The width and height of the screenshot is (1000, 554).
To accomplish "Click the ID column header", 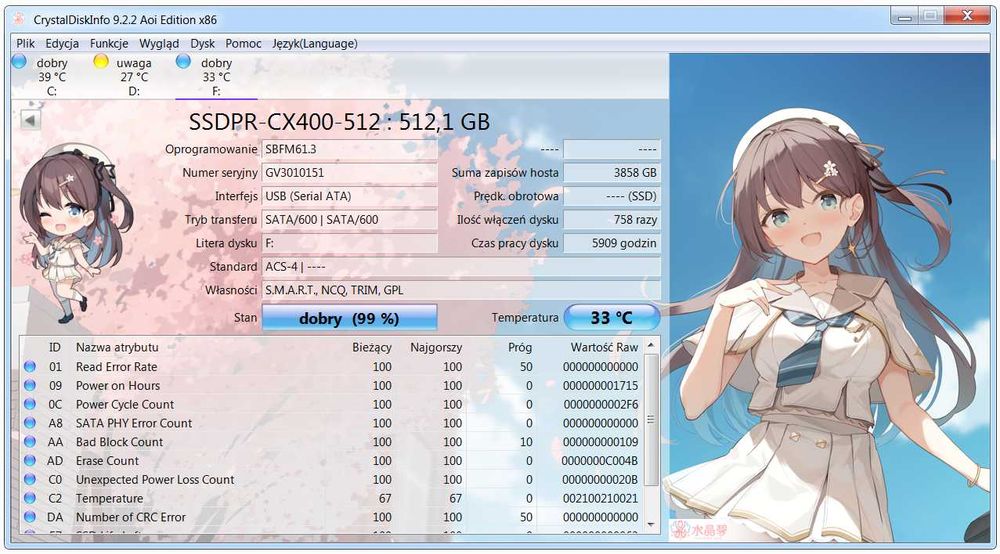I will point(55,347).
